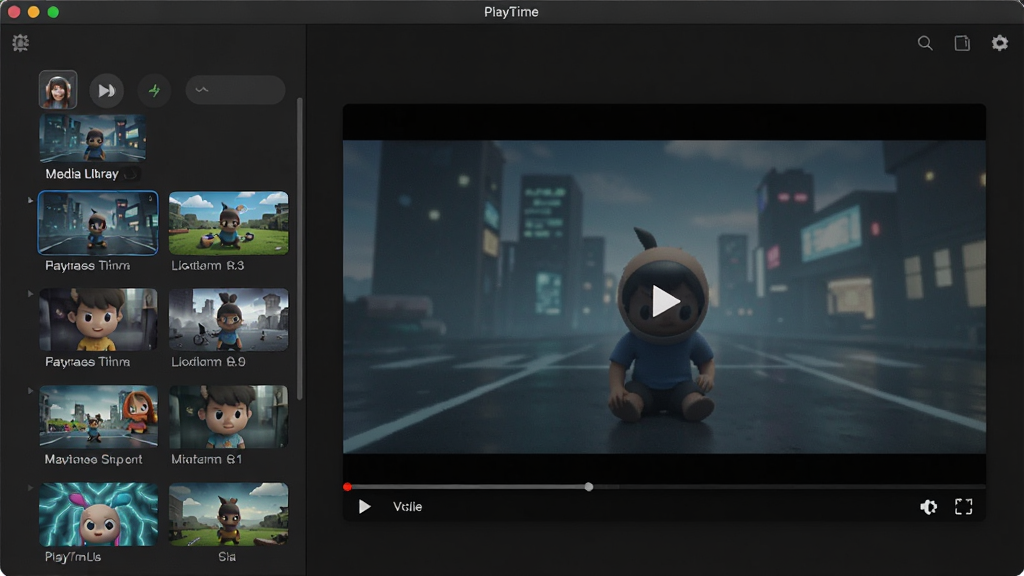Open the volume control icon under the video
The image size is (1024, 576).
928,507
